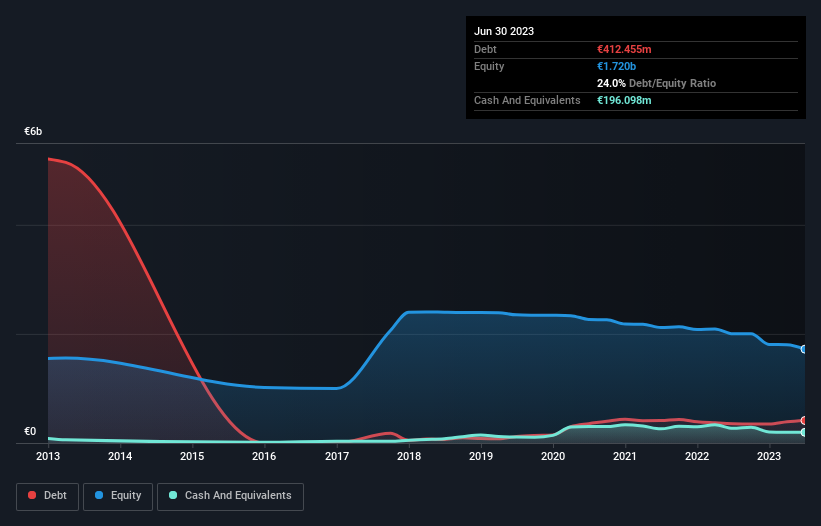The image size is (821, 526).
Task: Toggle the Equity series legend button
Action: (x=118, y=496)
